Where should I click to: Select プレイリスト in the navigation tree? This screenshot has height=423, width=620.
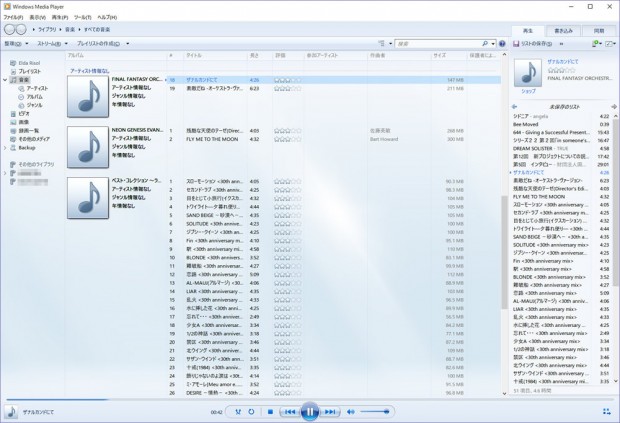pyautogui.click(x=30, y=72)
